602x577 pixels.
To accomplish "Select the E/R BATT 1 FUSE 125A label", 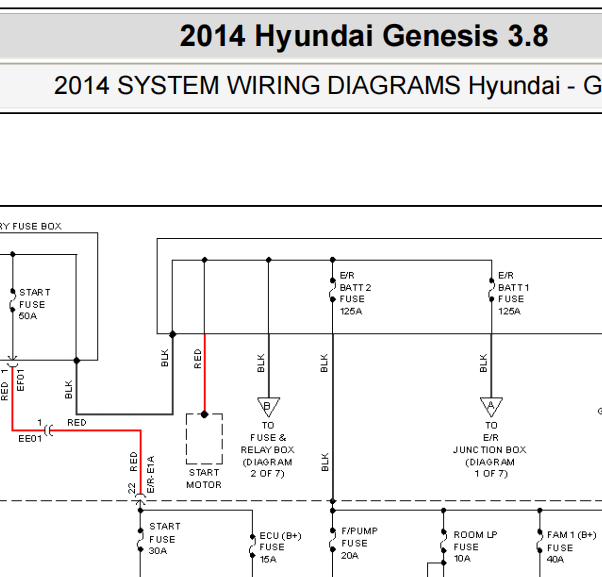I will click(x=514, y=293).
